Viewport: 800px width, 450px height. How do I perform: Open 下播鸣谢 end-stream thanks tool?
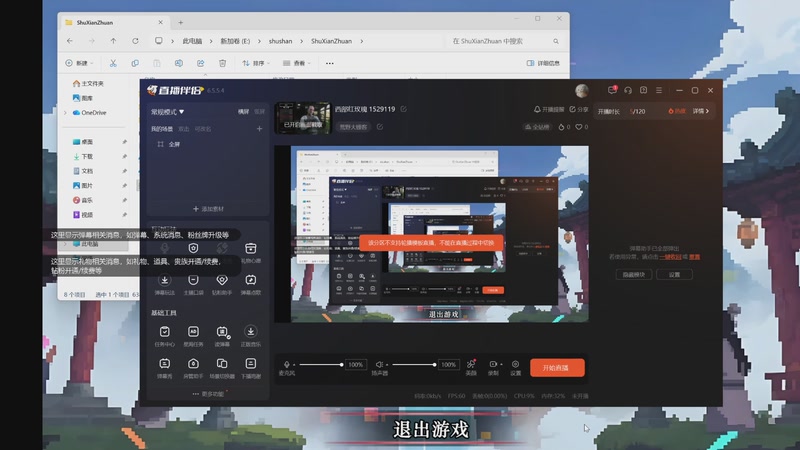pyautogui.click(x=251, y=368)
